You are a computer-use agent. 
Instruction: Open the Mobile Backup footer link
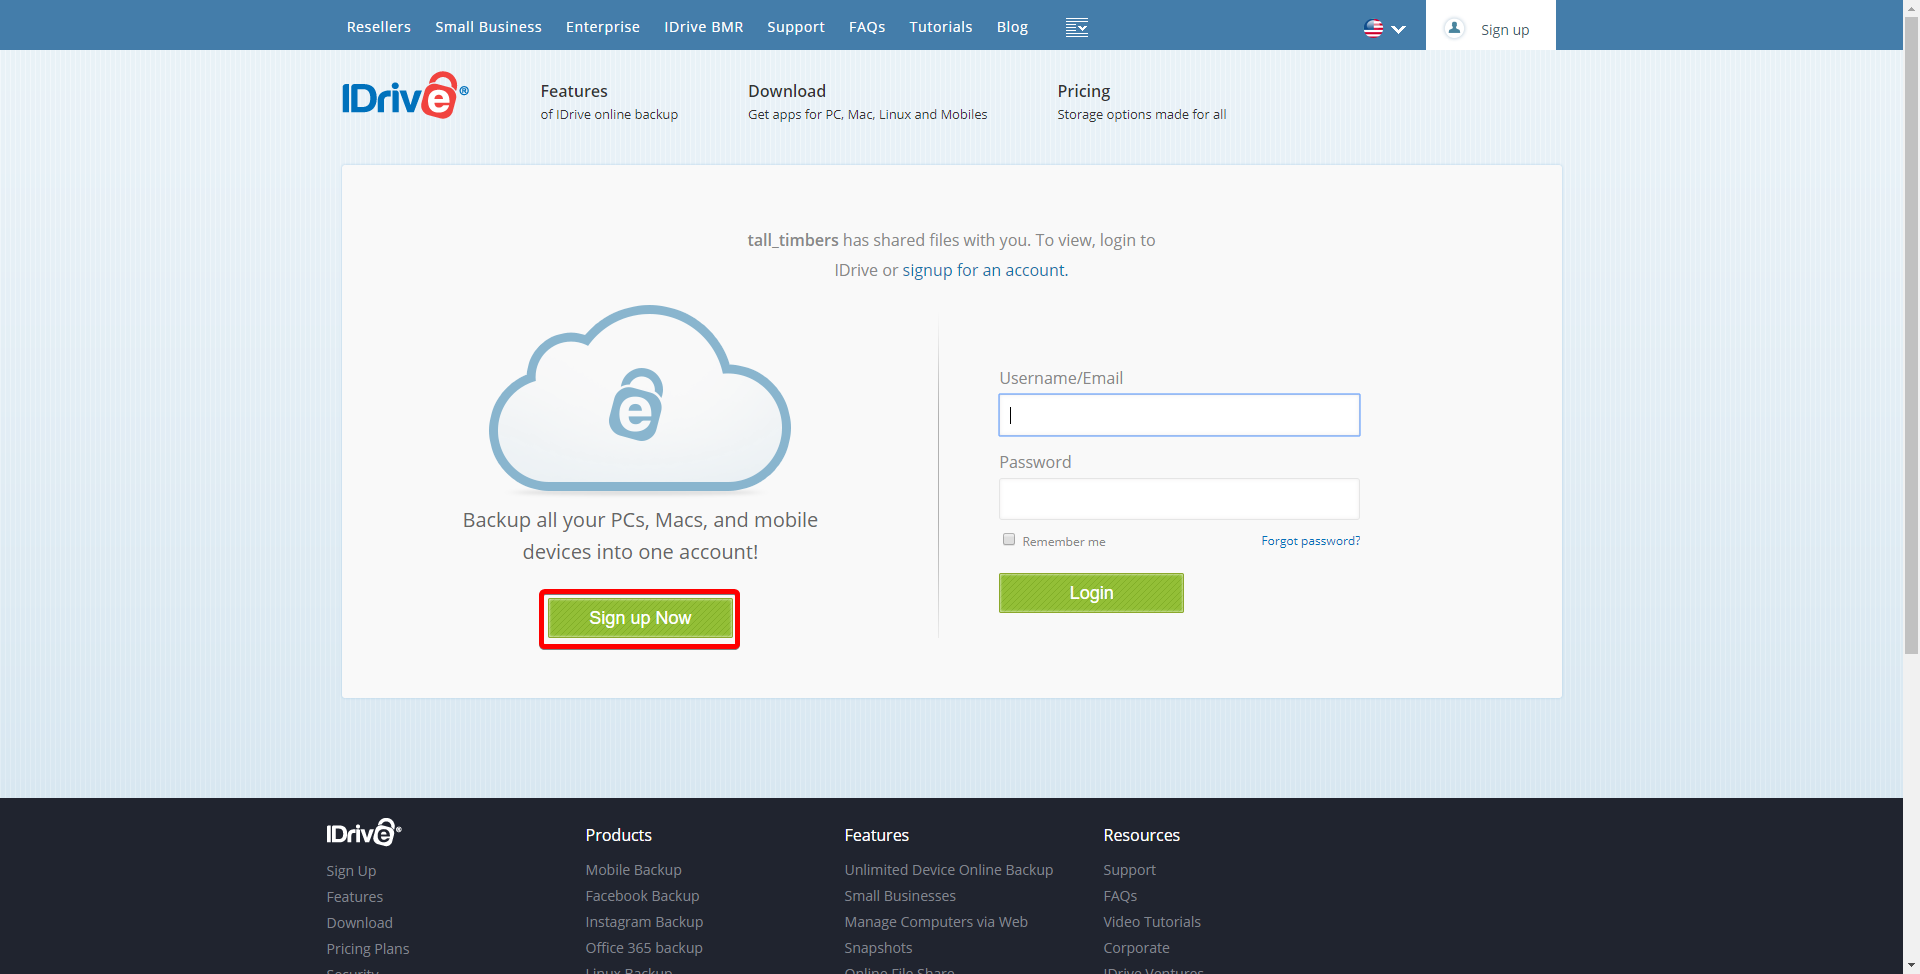[634, 870]
